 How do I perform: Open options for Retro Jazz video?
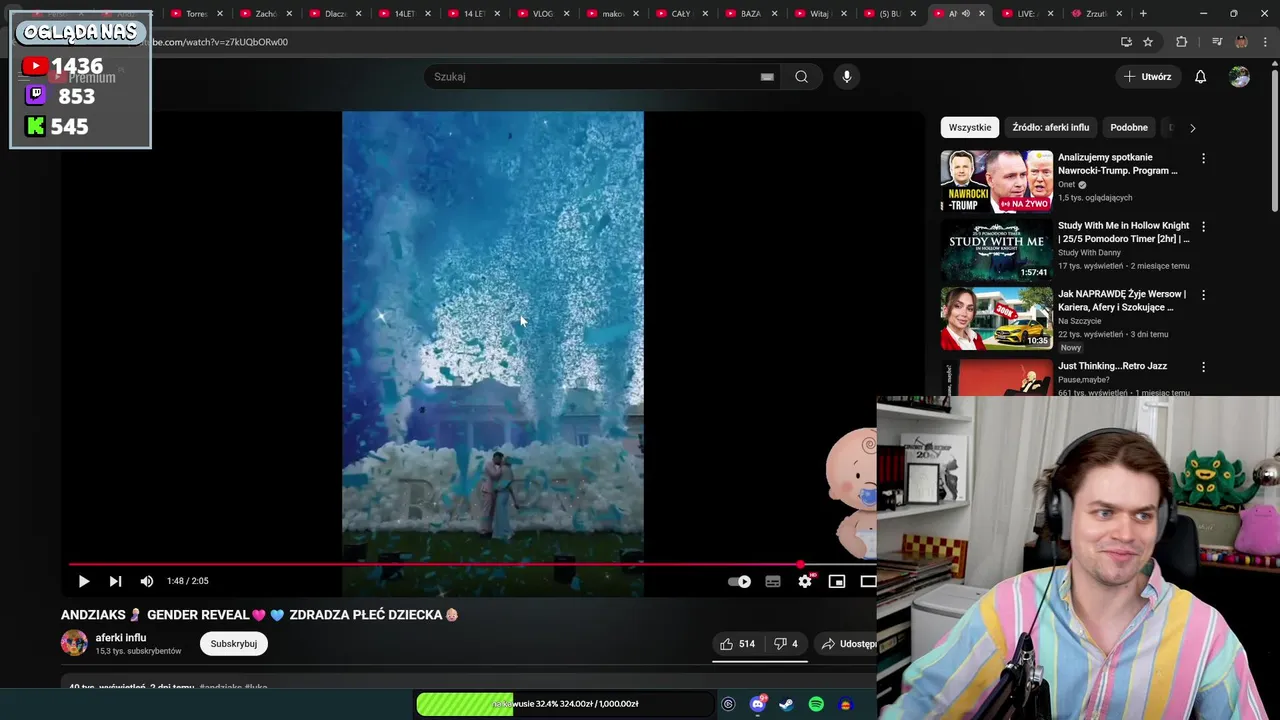tap(1203, 367)
